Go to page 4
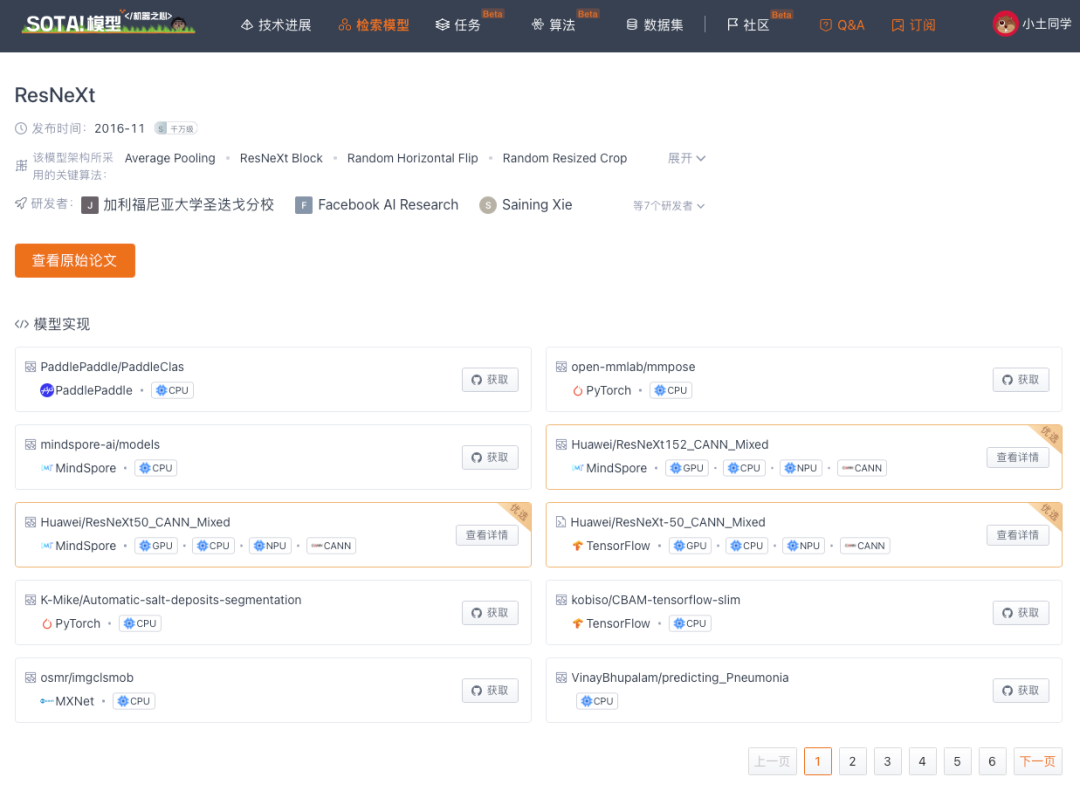This screenshot has width=1080, height=798. pyautogui.click(x=922, y=762)
